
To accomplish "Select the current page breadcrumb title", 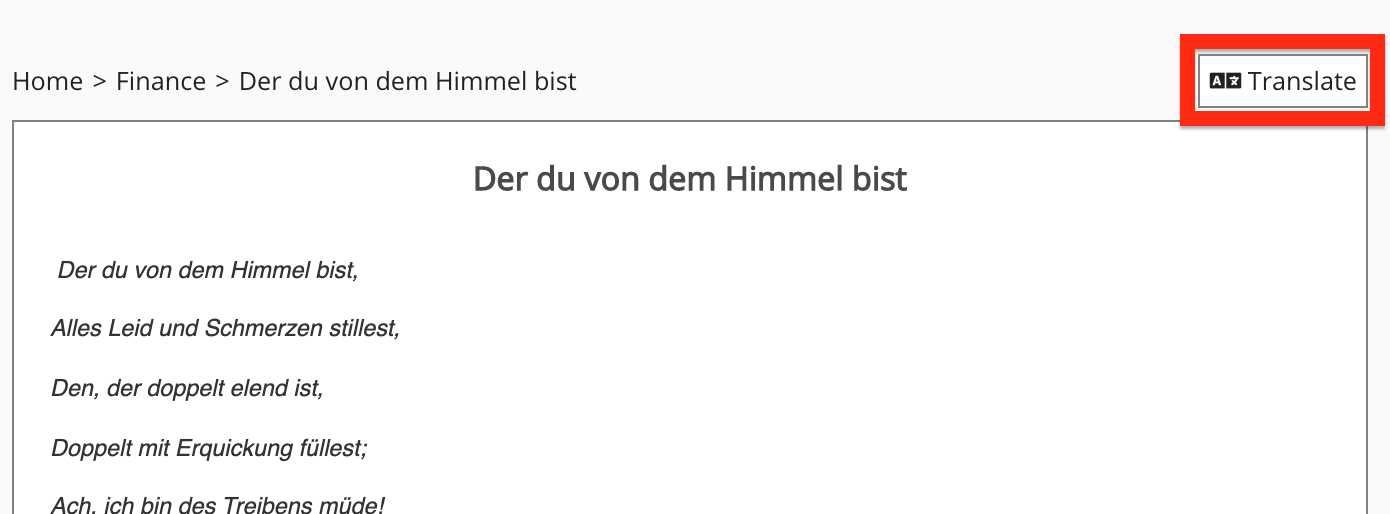I will (407, 81).
